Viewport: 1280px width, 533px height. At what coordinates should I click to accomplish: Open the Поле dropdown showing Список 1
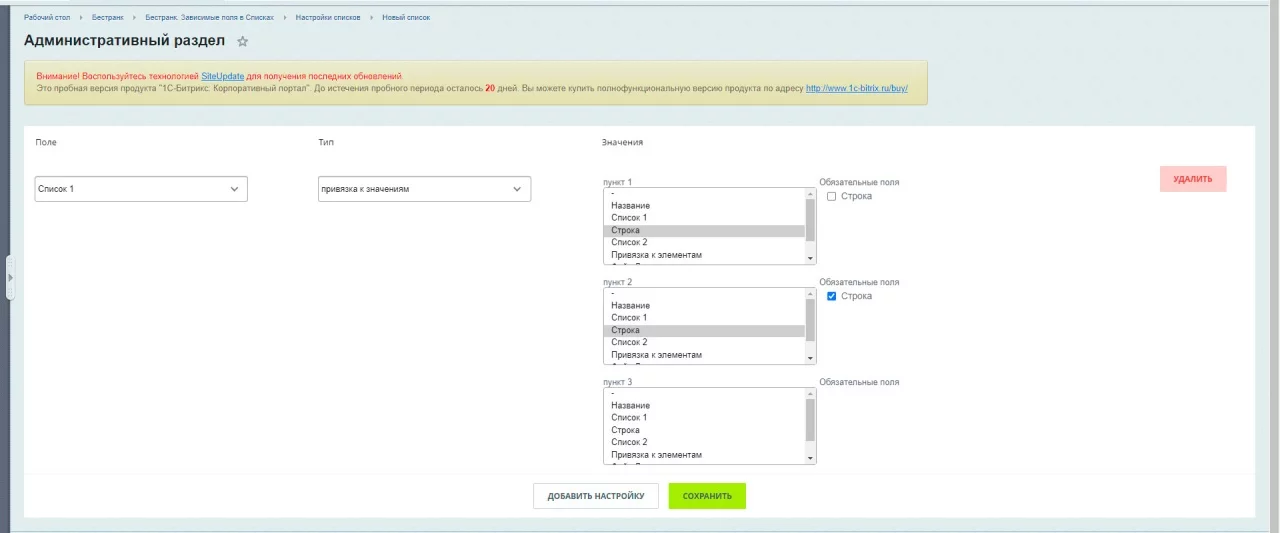[141, 189]
